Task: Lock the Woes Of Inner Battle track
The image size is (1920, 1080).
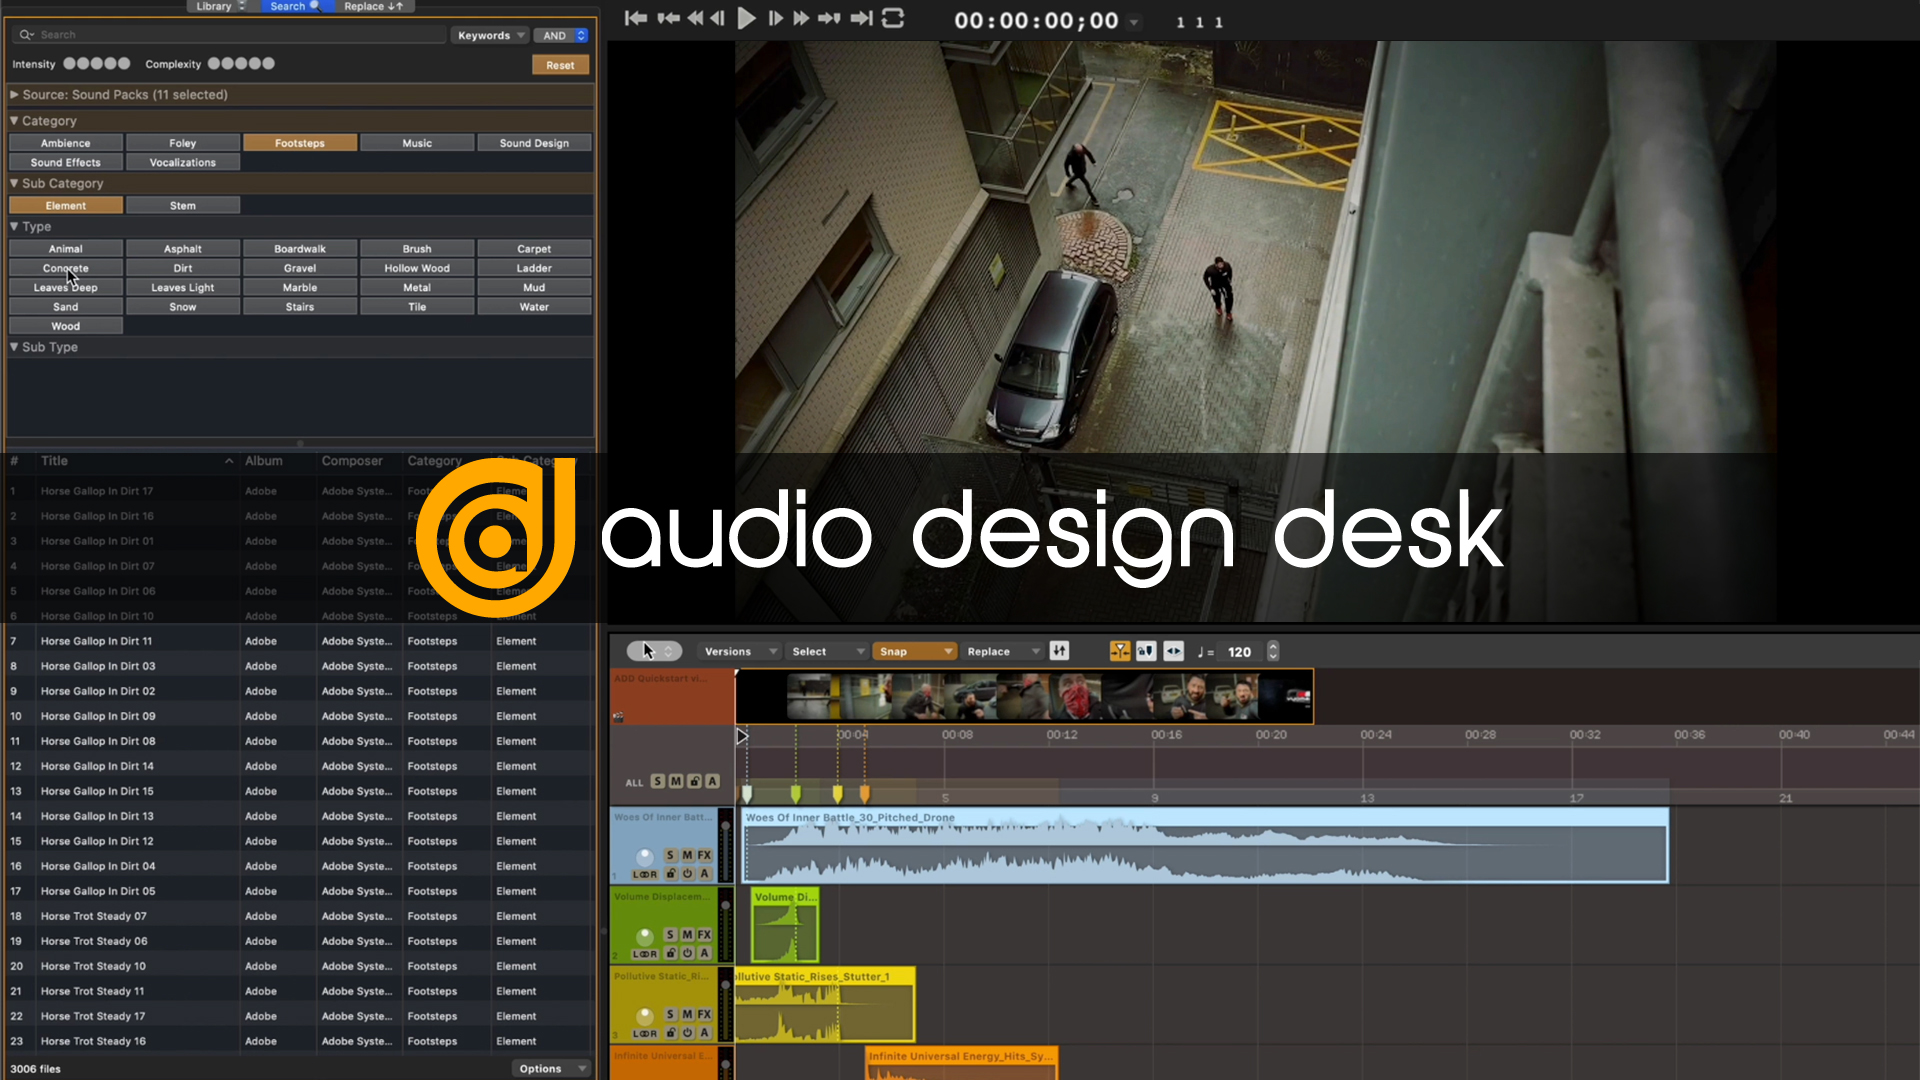Action: 671,873
